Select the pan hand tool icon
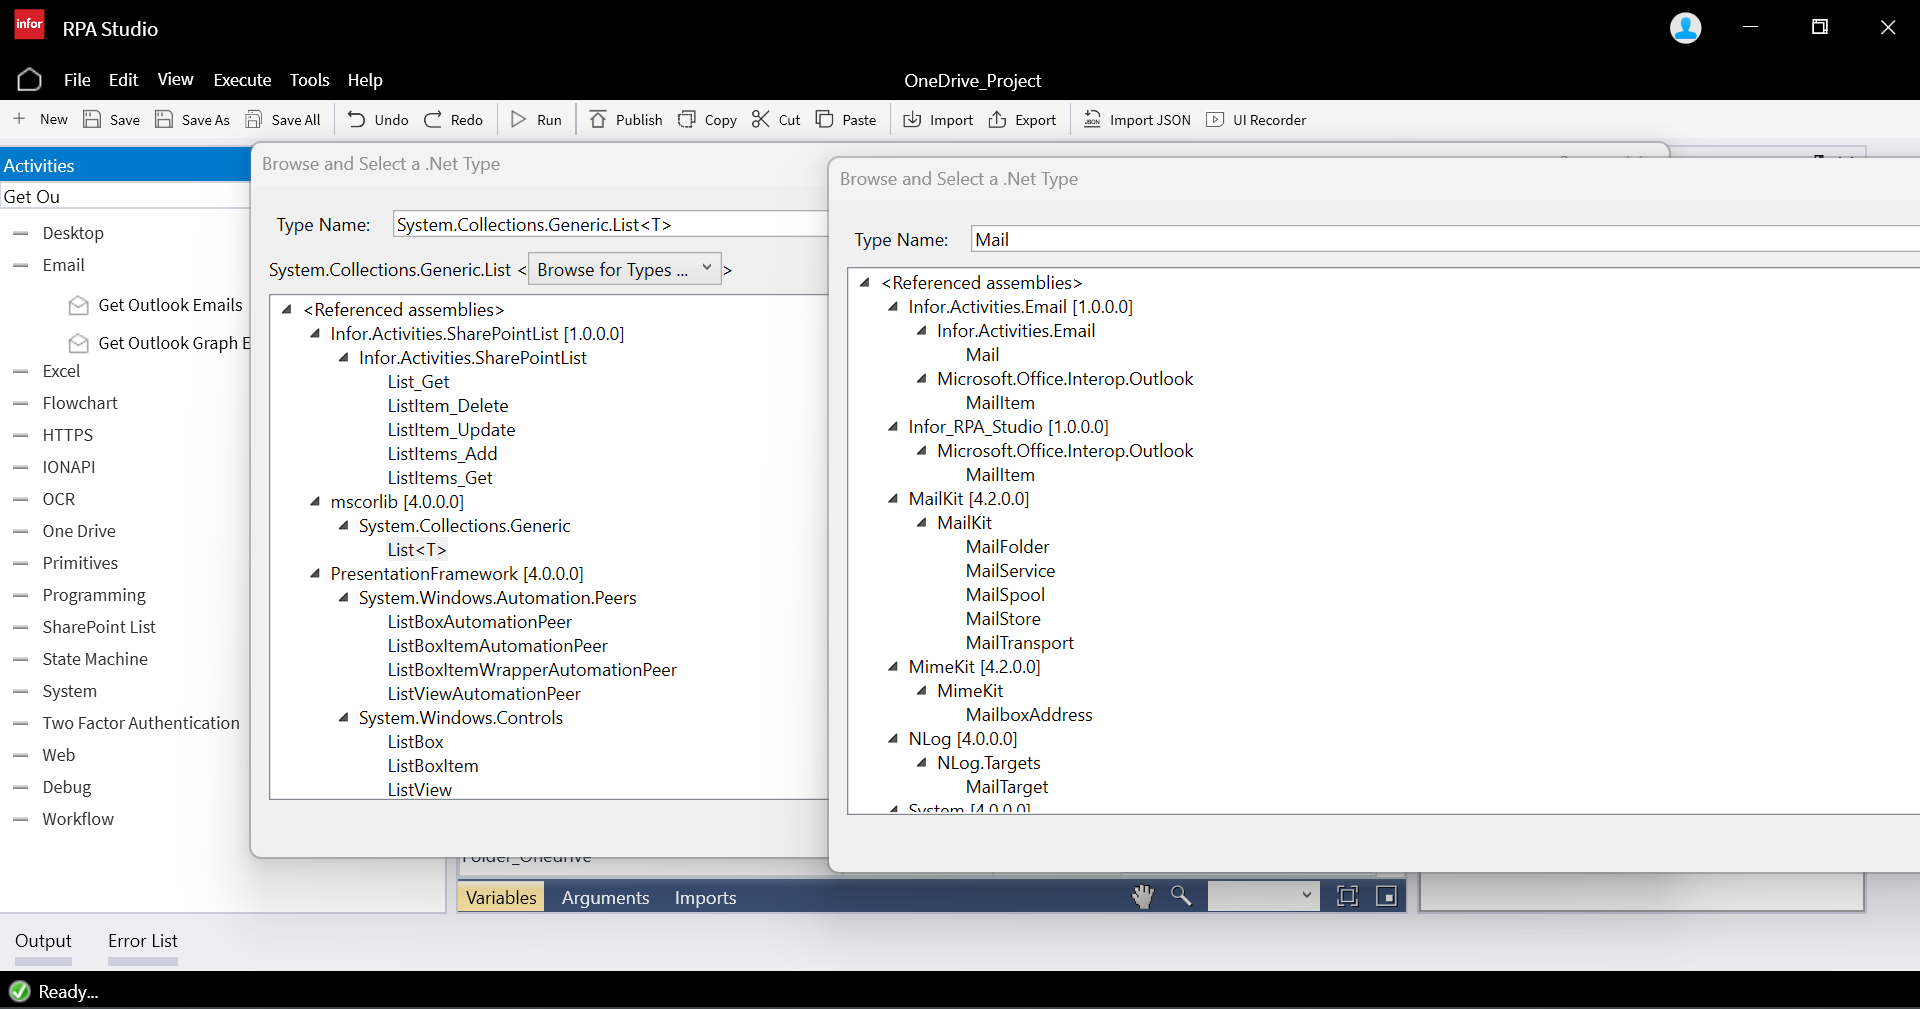The width and height of the screenshot is (1920, 1009). (1142, 896)
